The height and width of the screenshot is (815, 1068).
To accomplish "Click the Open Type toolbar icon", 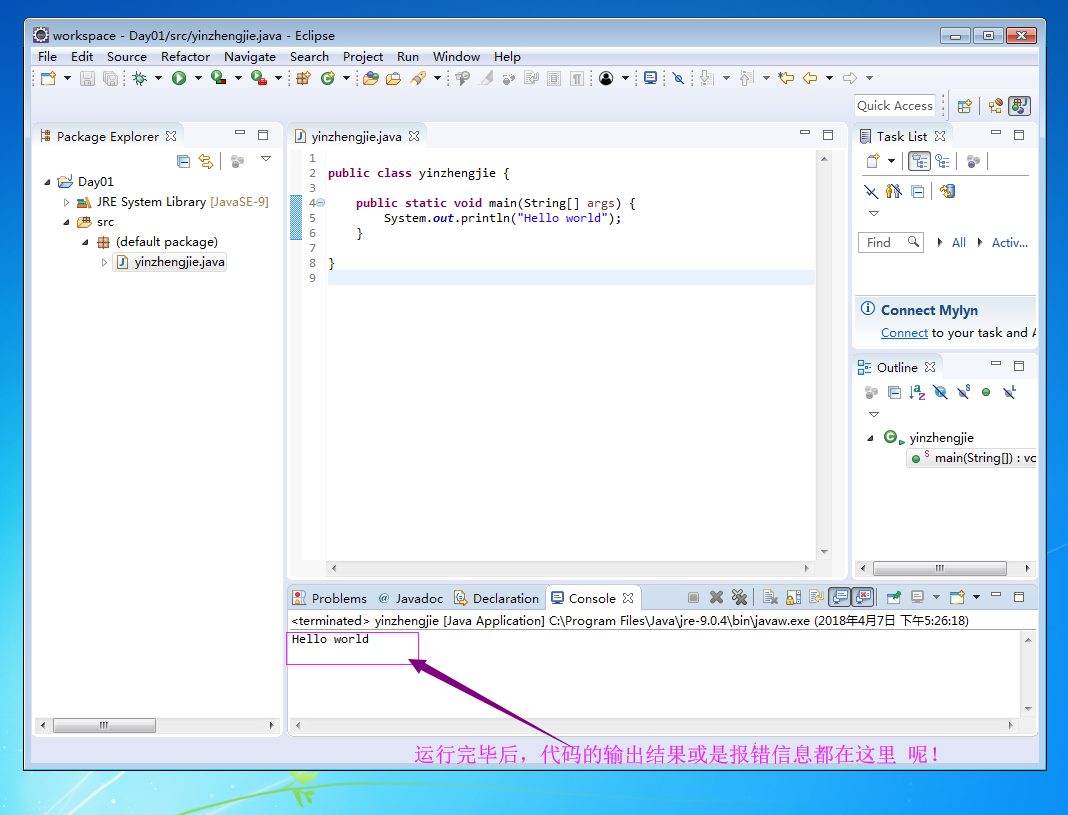I will coord(371,78).
